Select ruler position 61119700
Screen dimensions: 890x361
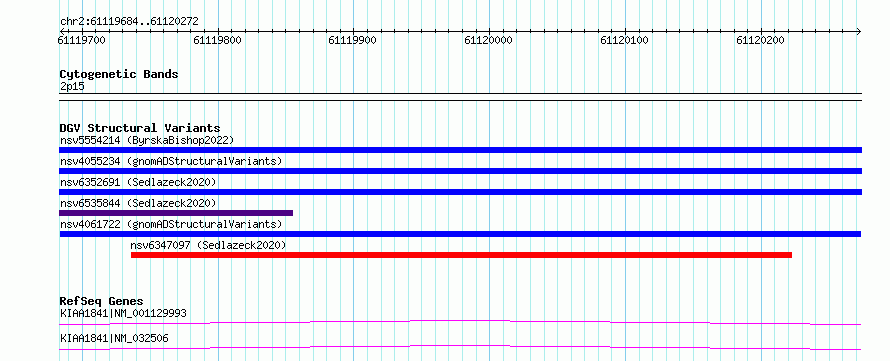(x=81, y=40)
